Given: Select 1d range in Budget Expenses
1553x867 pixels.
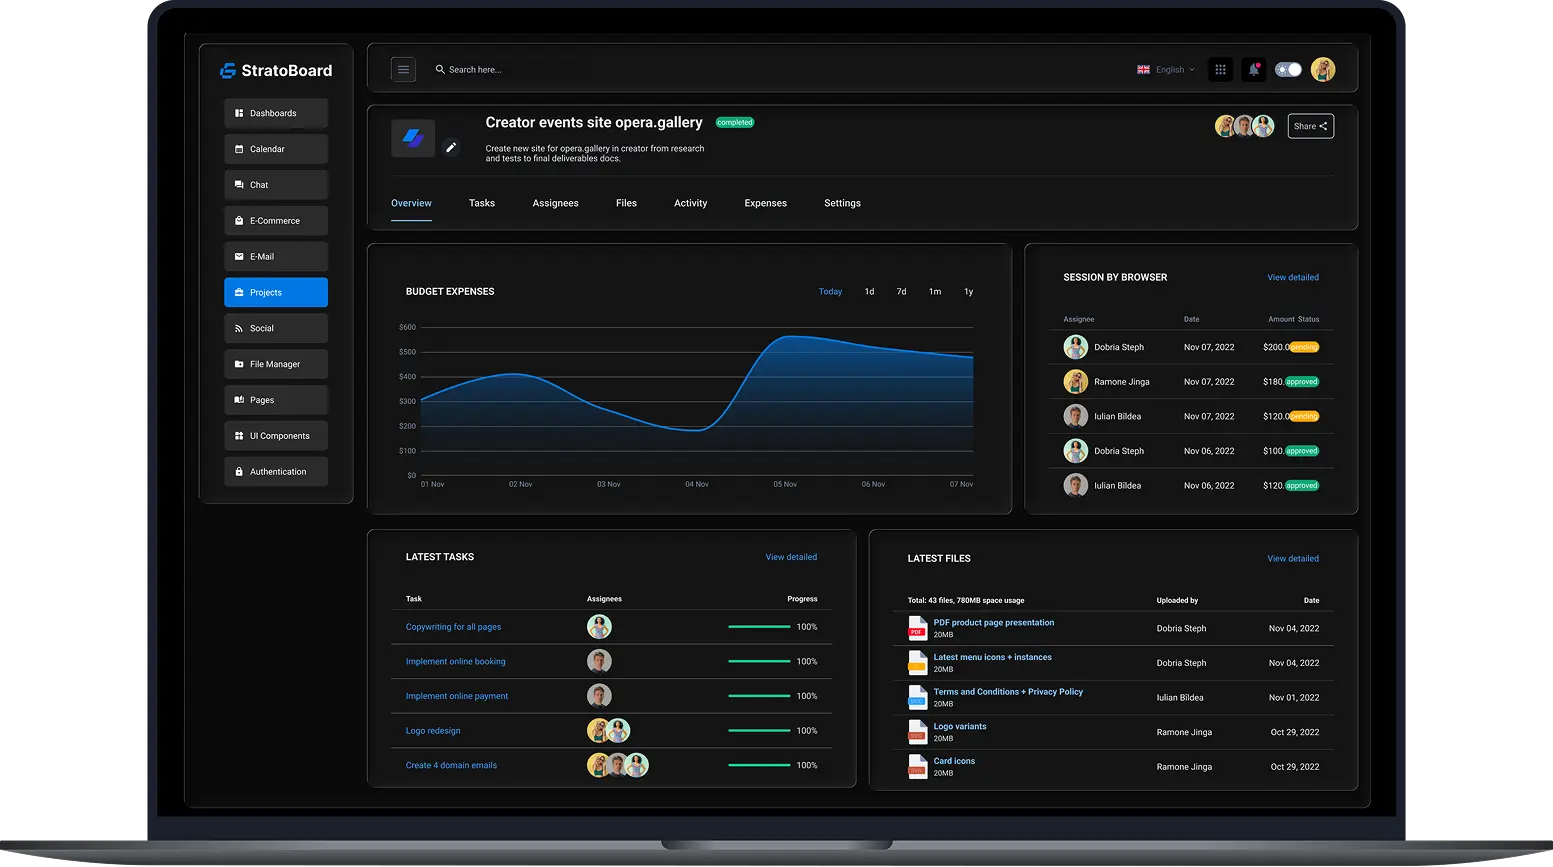Looking at the screenshot, I should pos(869,292).
